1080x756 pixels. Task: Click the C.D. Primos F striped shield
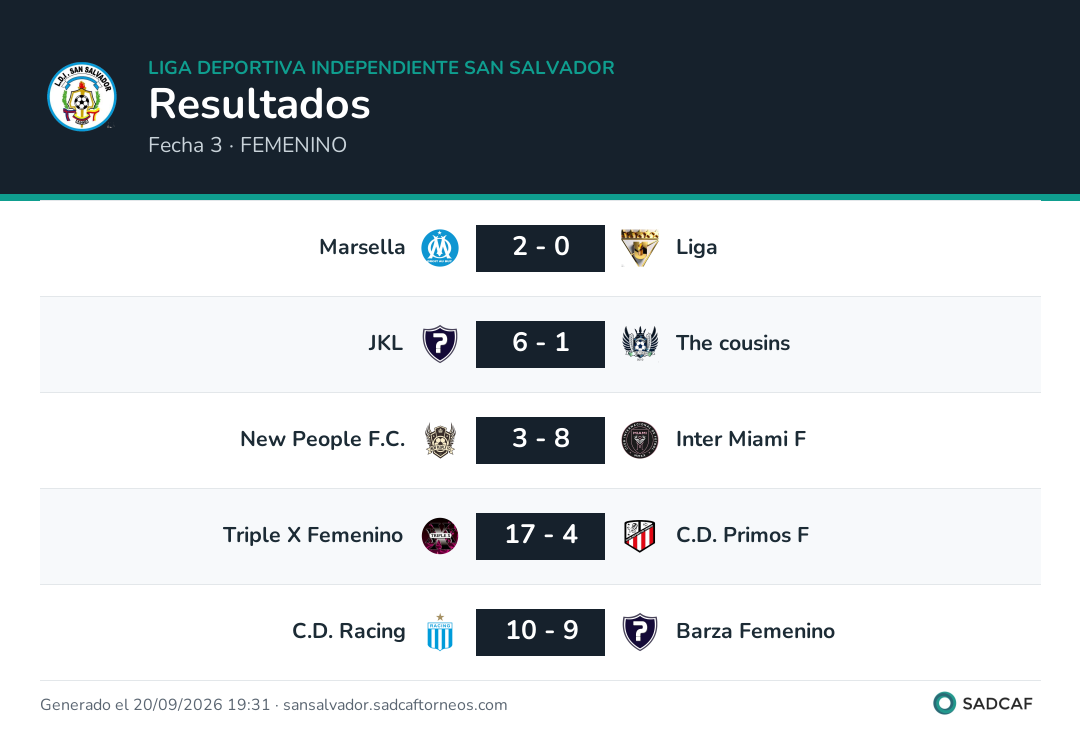640,536
